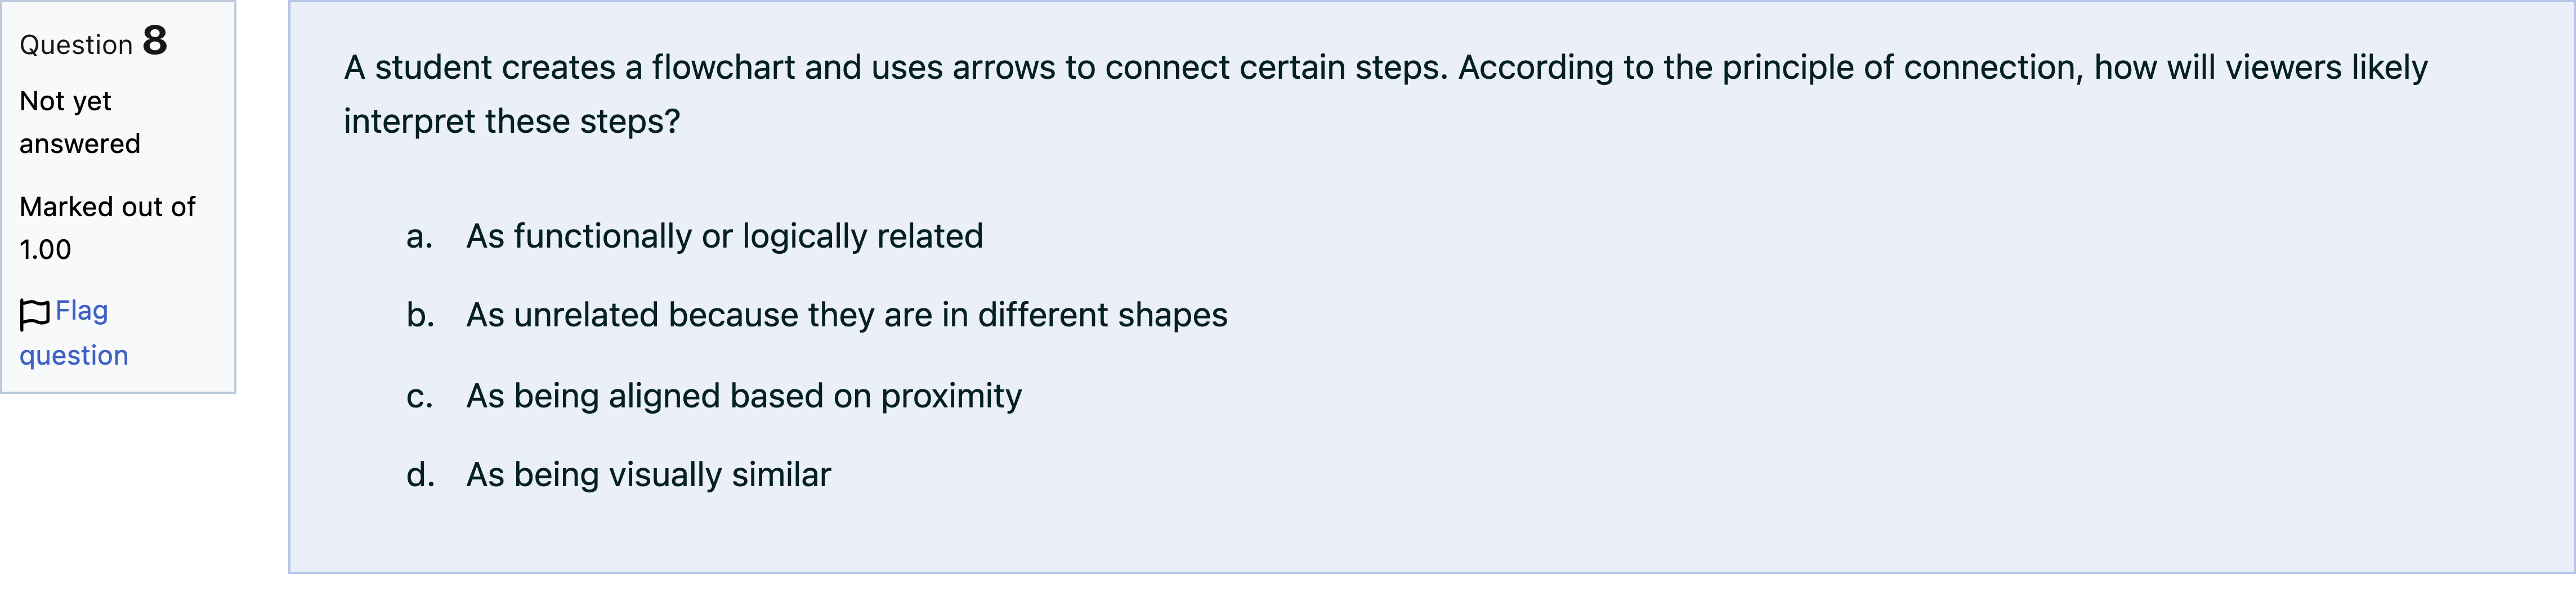Click the 'Flag question' link
This screenshot has height=610, width=2576.
tap(74, 333)
